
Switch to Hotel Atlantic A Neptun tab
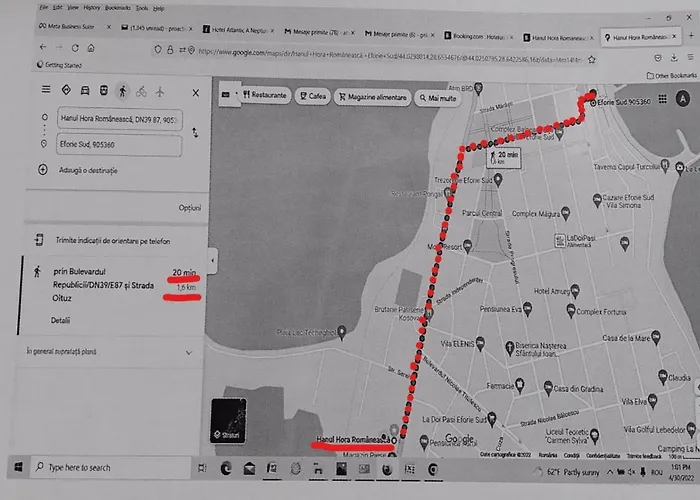point(239,30)
